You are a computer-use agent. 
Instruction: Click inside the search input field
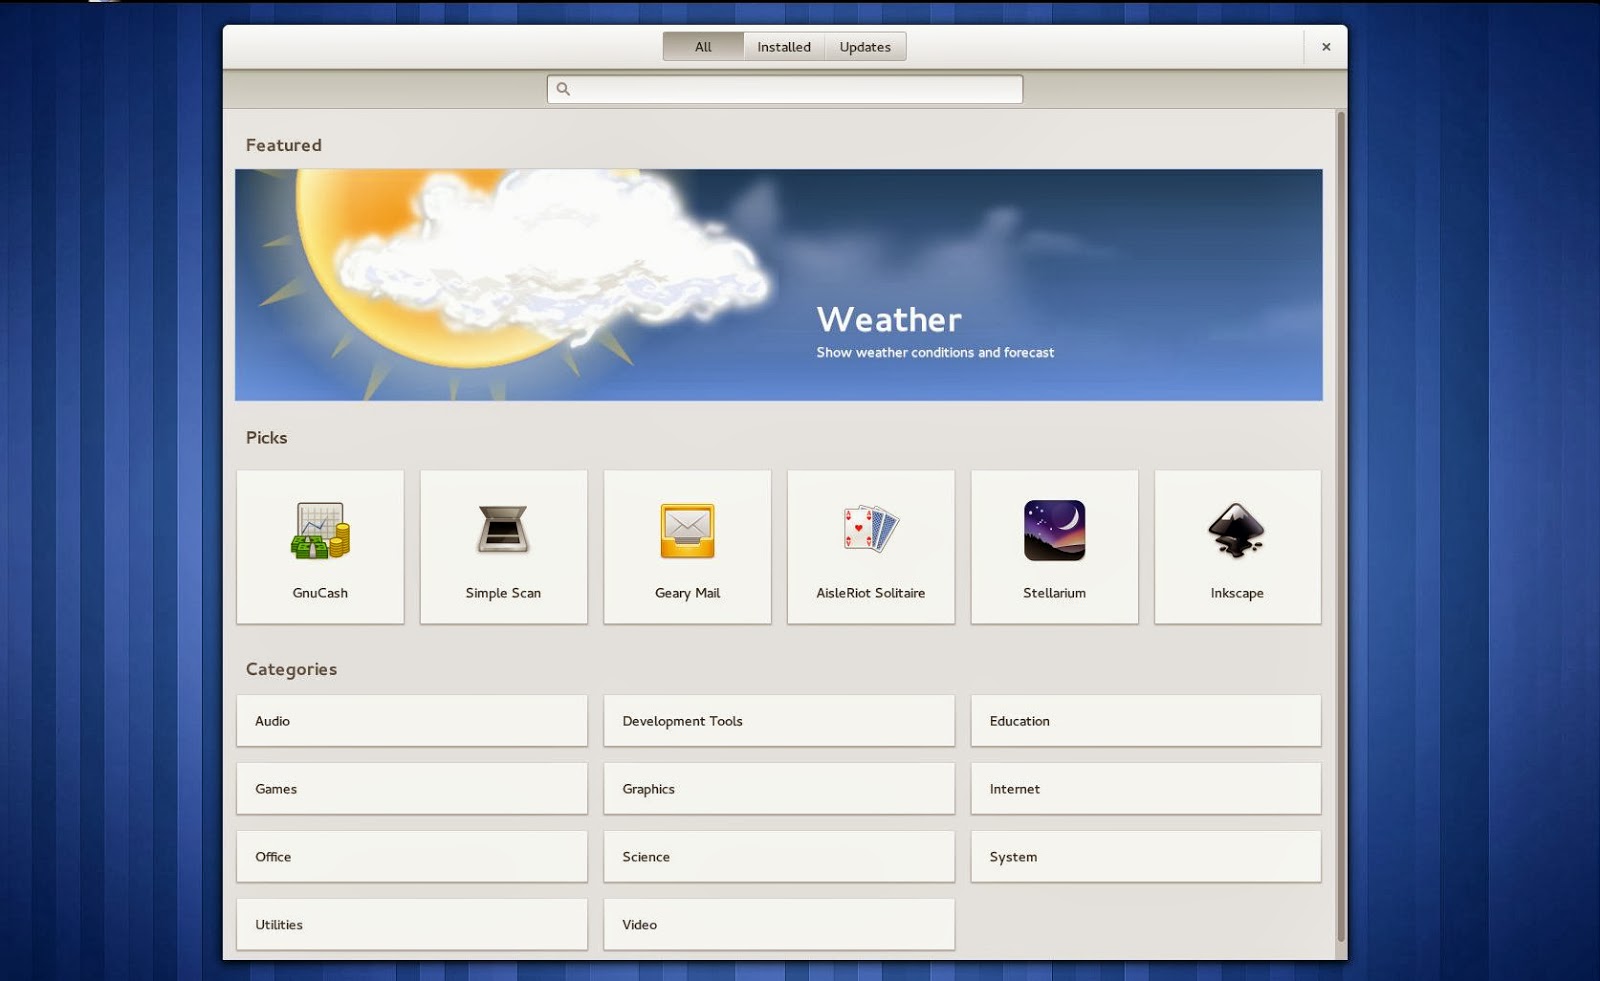(785, 89)
